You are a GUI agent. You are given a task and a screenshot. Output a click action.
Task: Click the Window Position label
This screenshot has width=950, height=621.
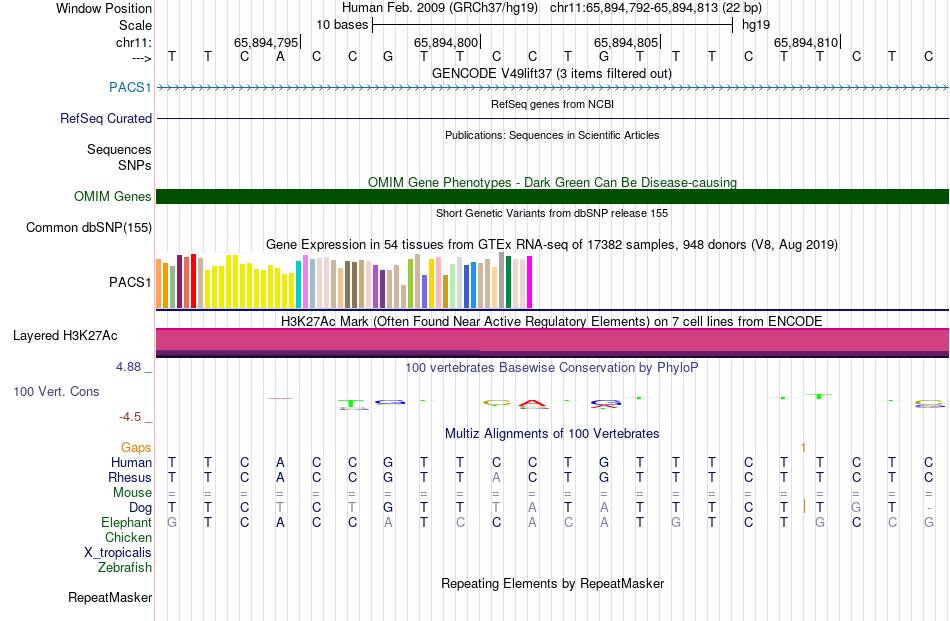tap(104, 8)
